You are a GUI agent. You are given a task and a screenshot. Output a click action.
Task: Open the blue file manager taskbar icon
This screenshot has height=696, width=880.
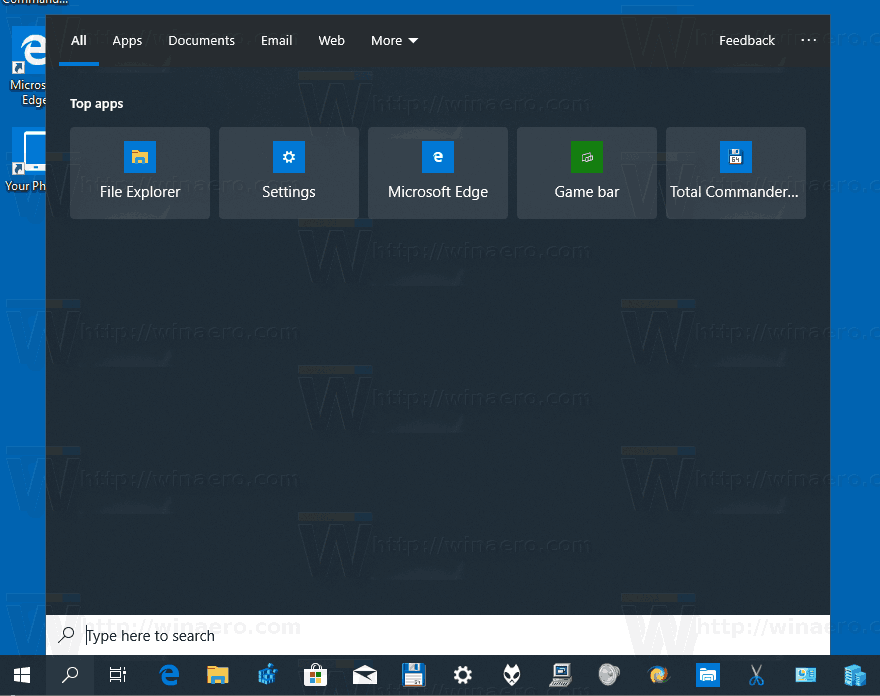[x=708, y=675]
